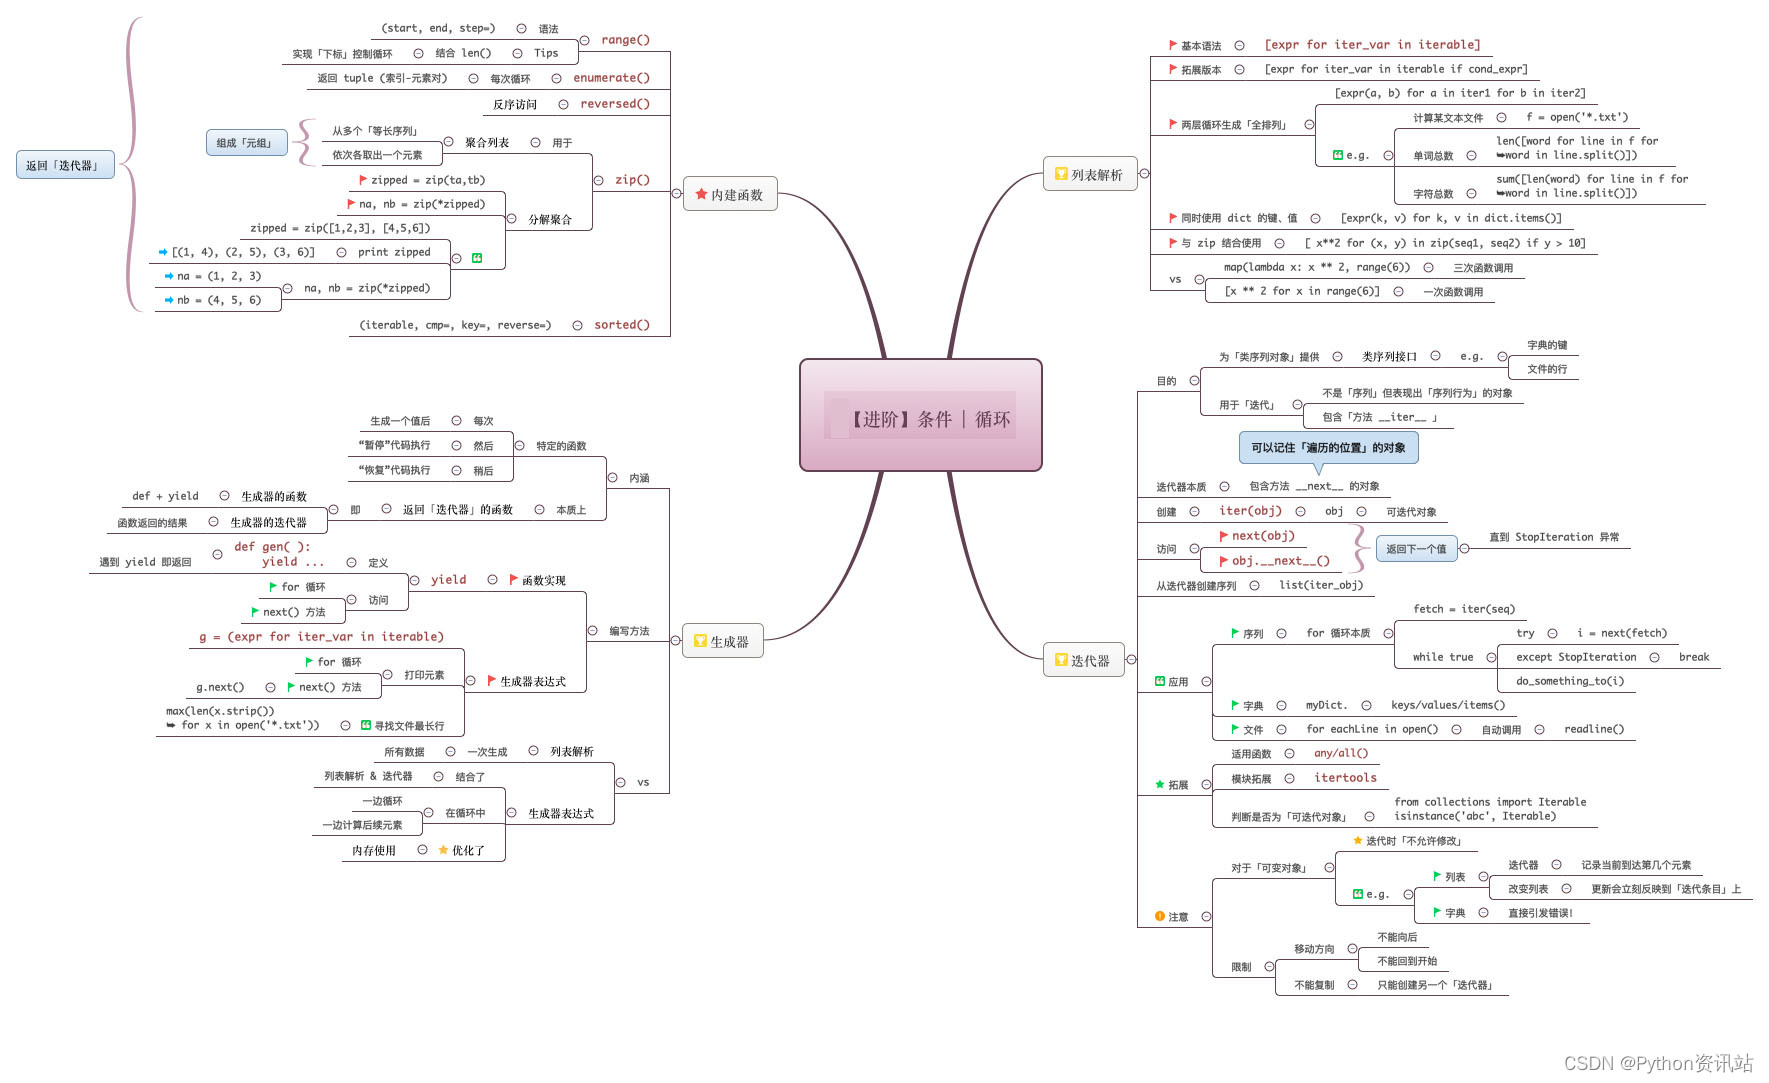Viewport: 1769px width, 1083px height.
Task: Click the red flag beside next(obj)
Action: [x=1224, y=536]
